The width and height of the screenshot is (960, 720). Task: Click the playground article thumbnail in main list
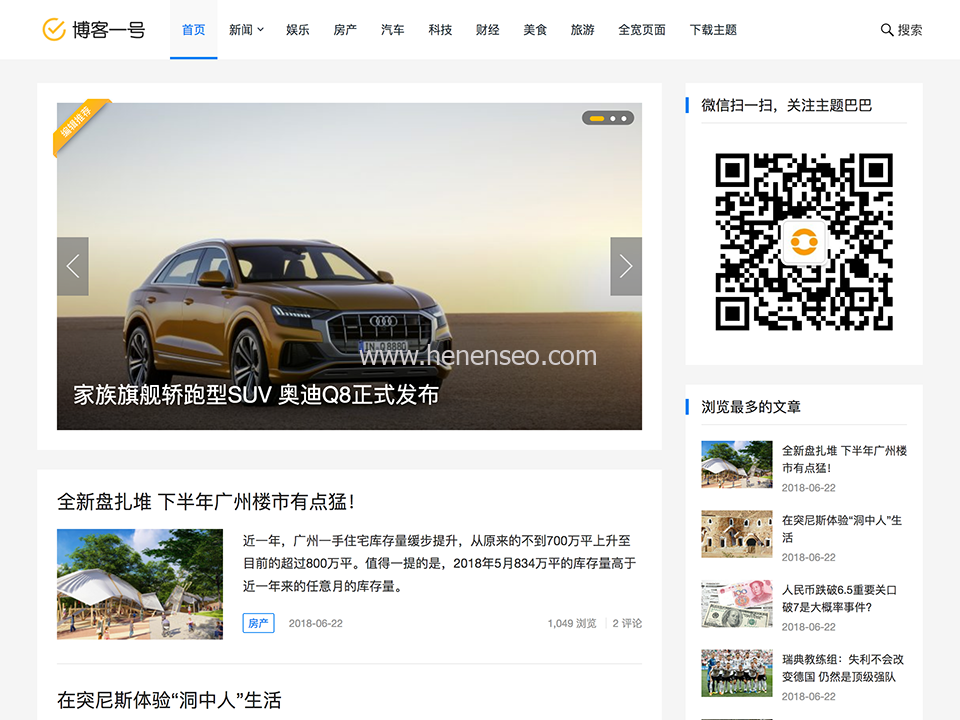click(140, 584)
